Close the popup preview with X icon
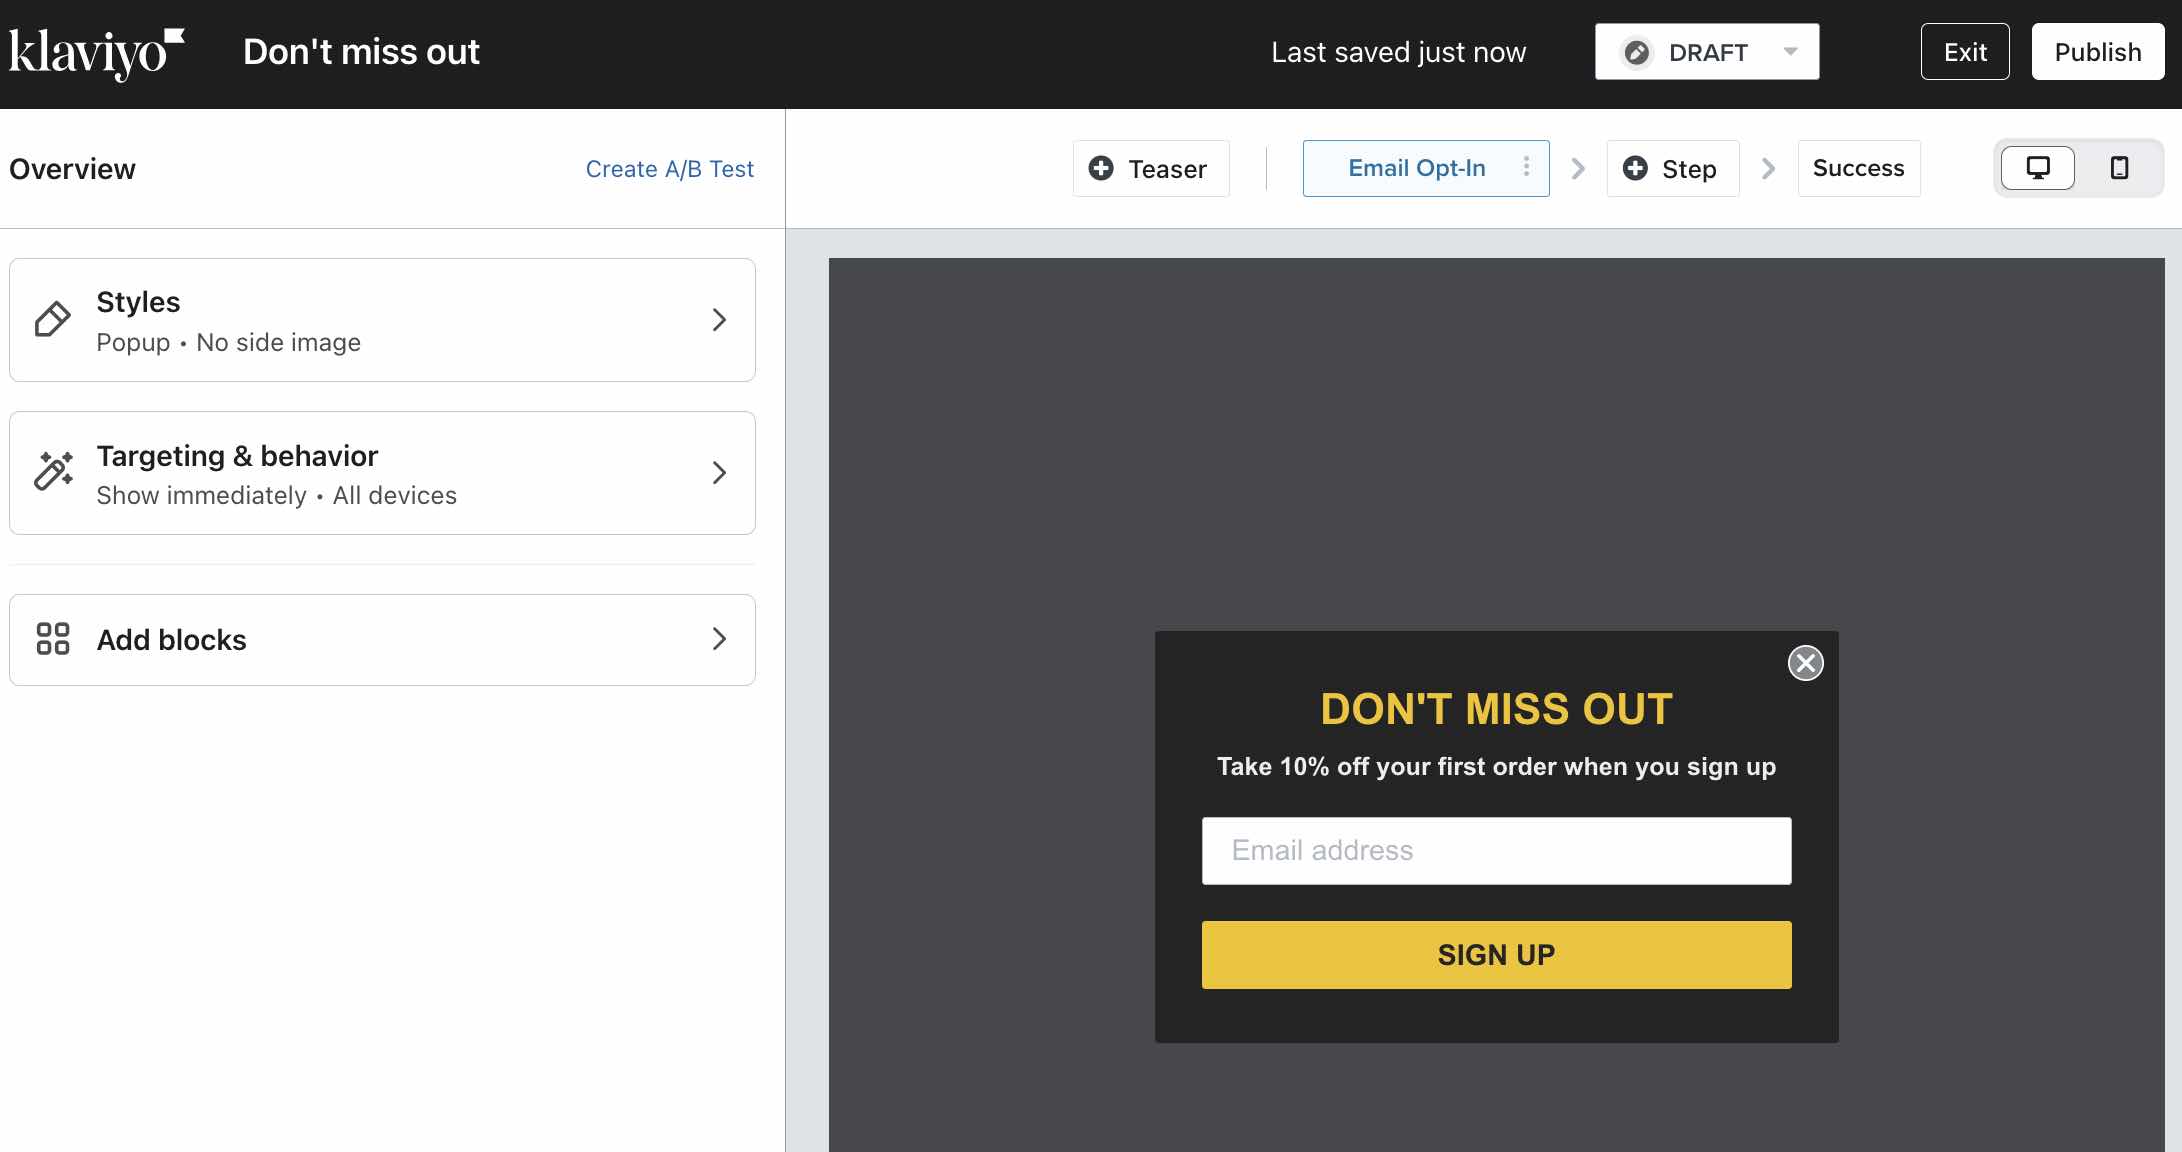The image size is (2182, 1152). 1805,664
